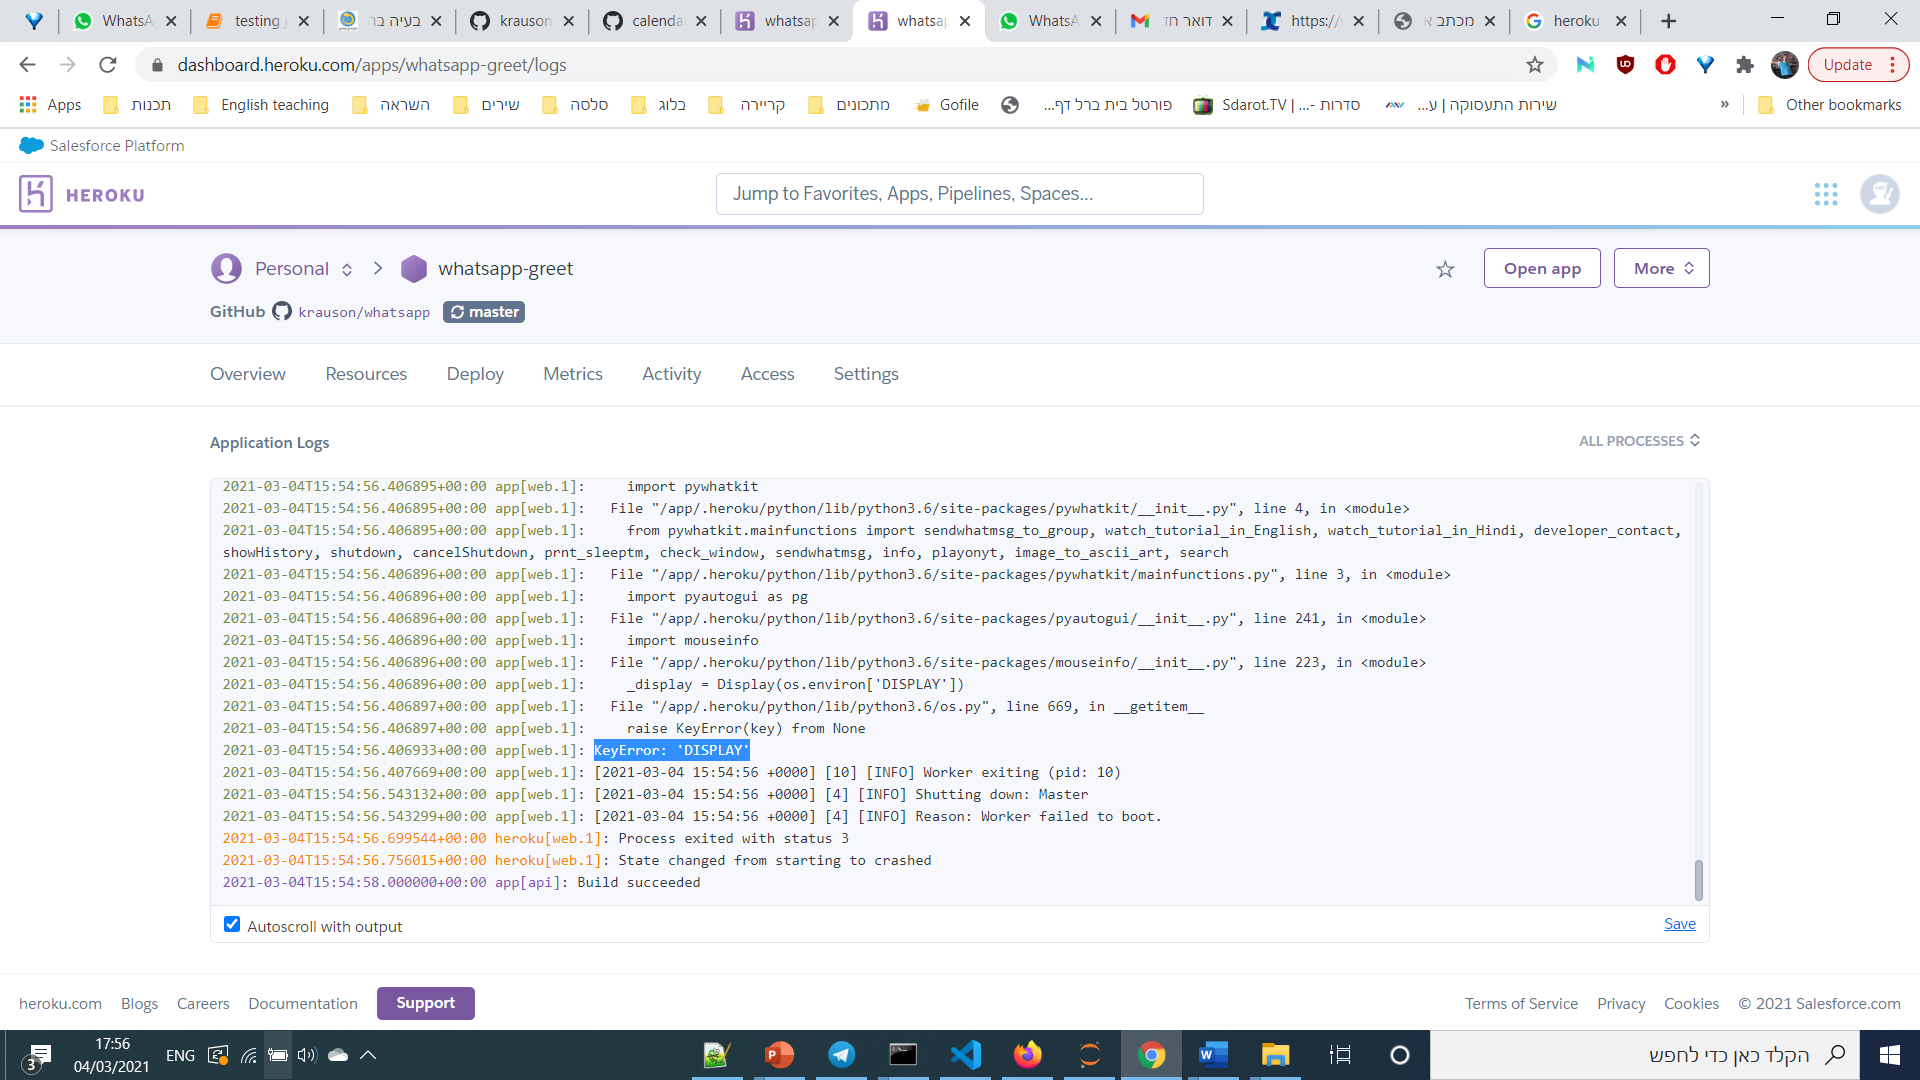Open the heroku.com footer link
This screenshot has height=1080, width=1920.
60,1004
